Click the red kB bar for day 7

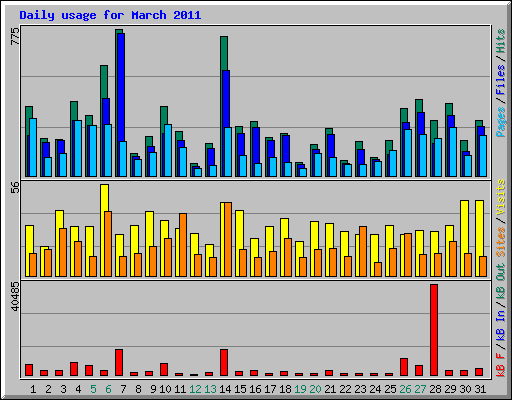point(119,363)
